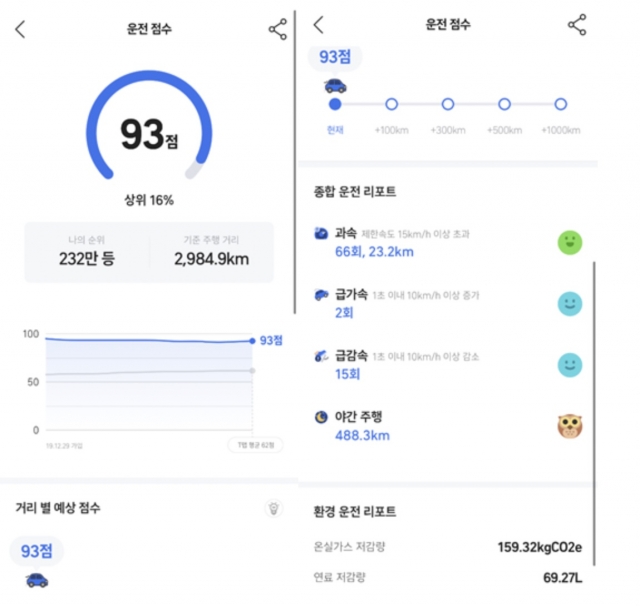Tap the right screen's vertical scrollbar
This screenshot has width=640, height=606.
(x=594, y=414)
